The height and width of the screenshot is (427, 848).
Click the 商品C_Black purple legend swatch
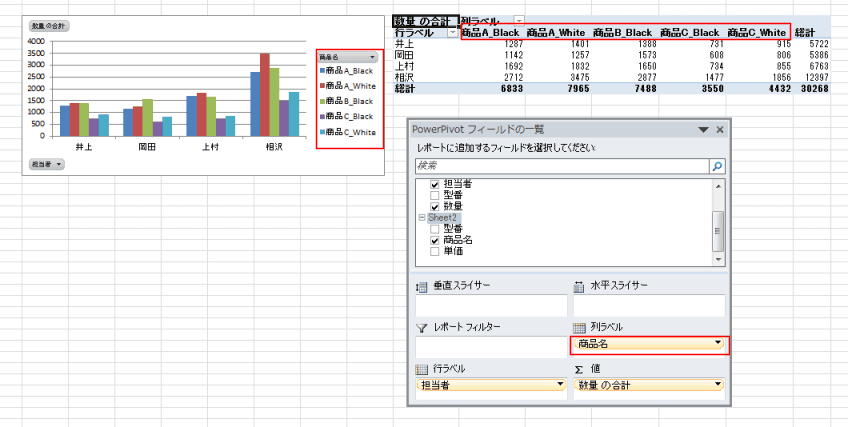(x=322, y=116)
